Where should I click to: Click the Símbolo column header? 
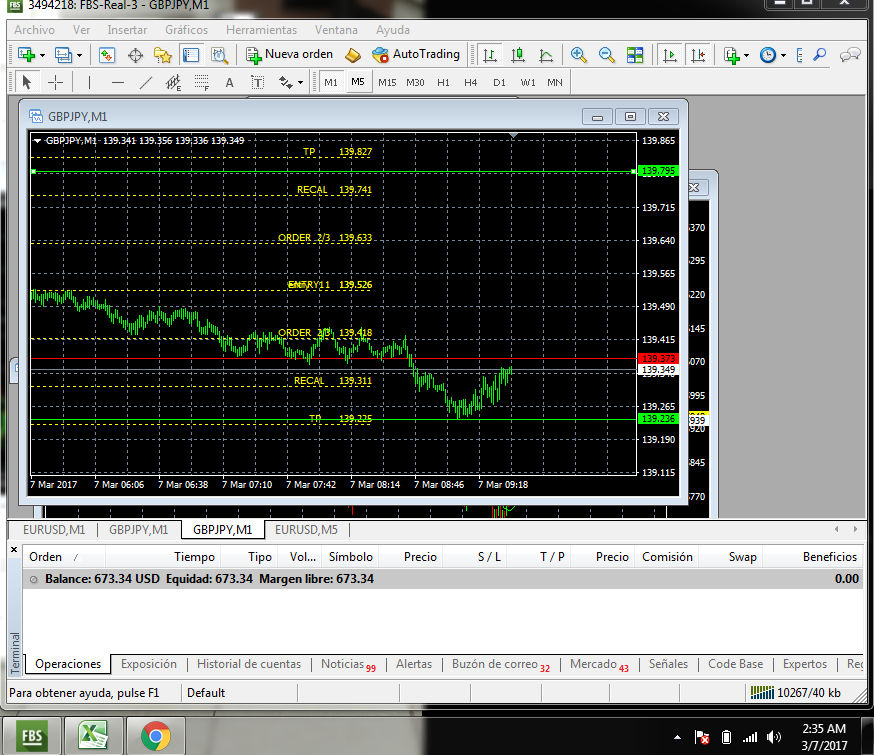351,557
